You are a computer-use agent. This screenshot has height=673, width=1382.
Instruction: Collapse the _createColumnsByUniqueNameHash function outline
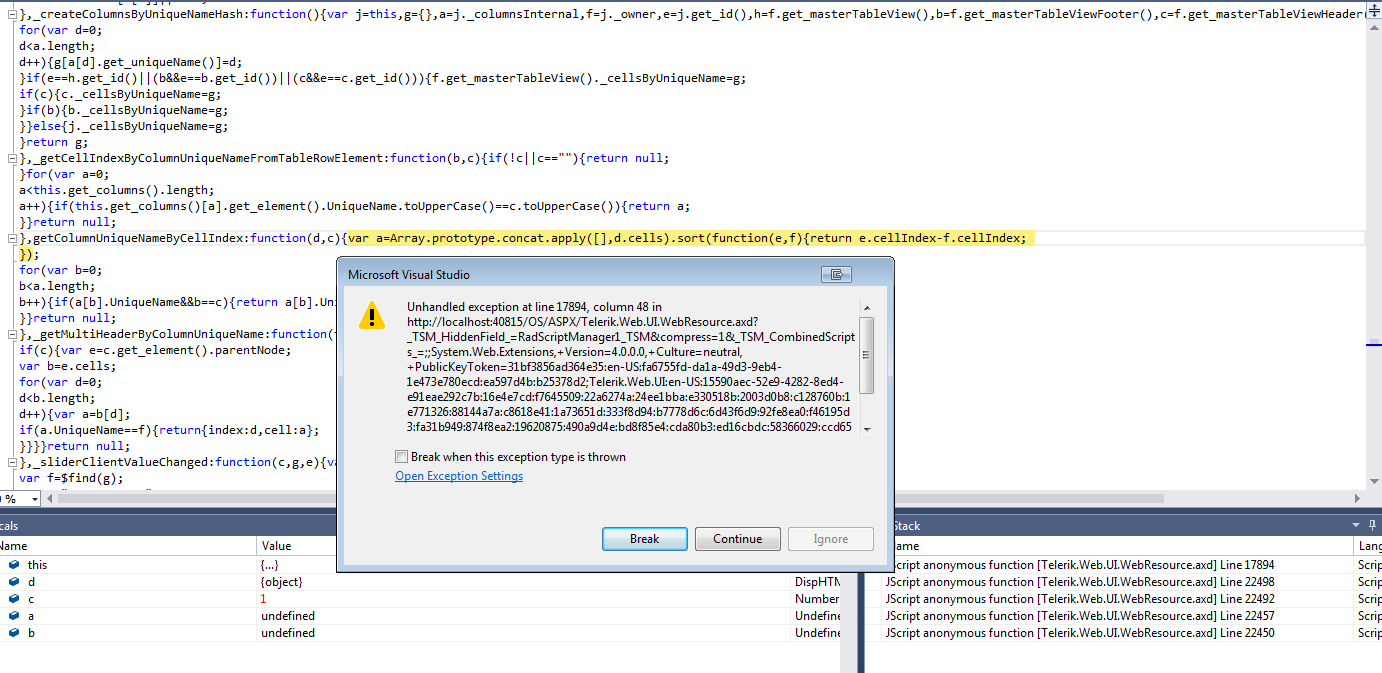12,14
